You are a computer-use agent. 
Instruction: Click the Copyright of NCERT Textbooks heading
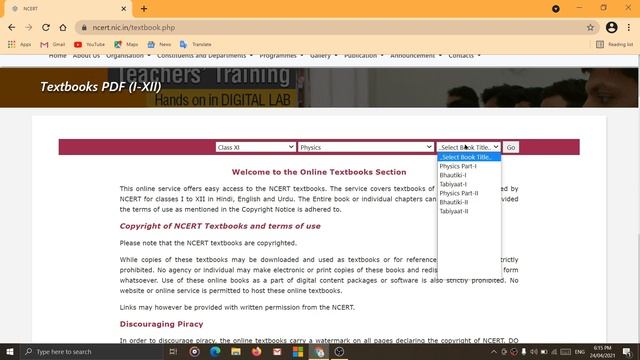point(220,226)
